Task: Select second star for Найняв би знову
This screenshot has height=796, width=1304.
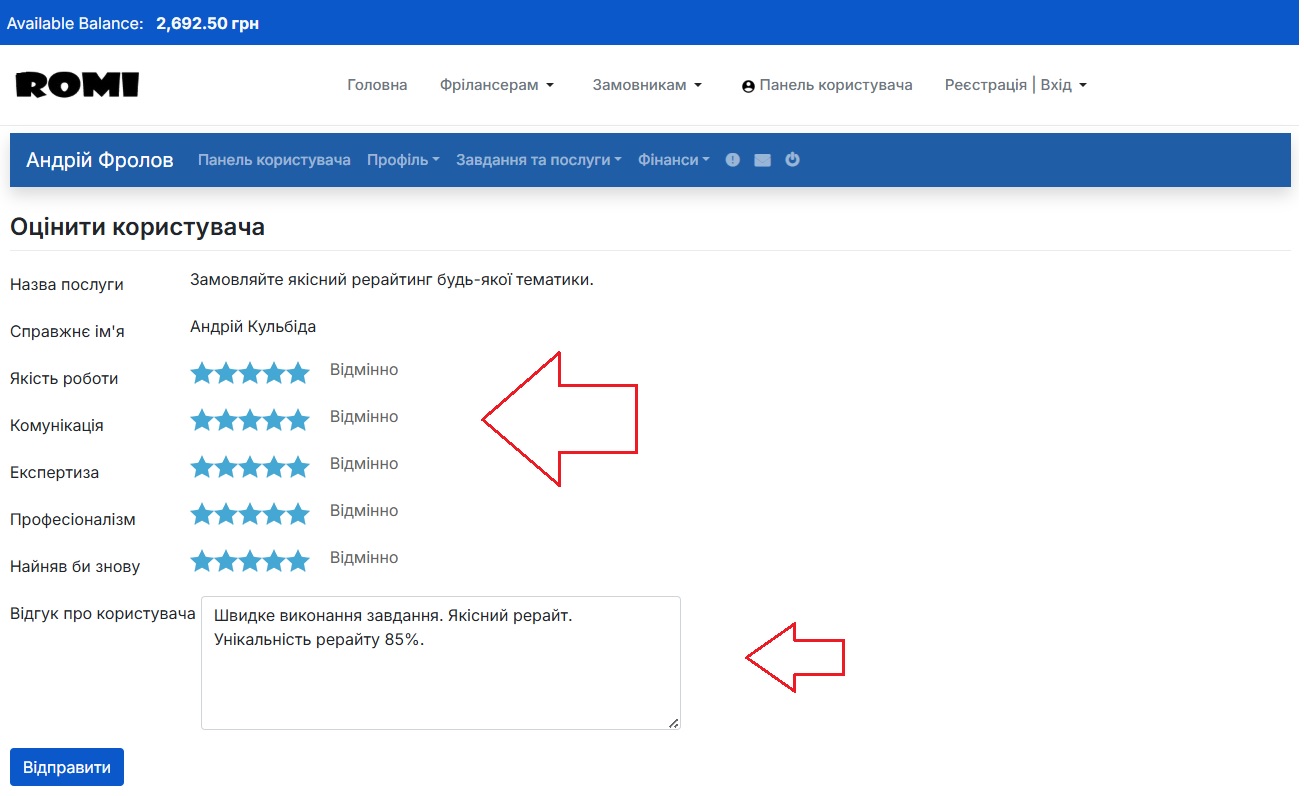Action: click(226, 562)
